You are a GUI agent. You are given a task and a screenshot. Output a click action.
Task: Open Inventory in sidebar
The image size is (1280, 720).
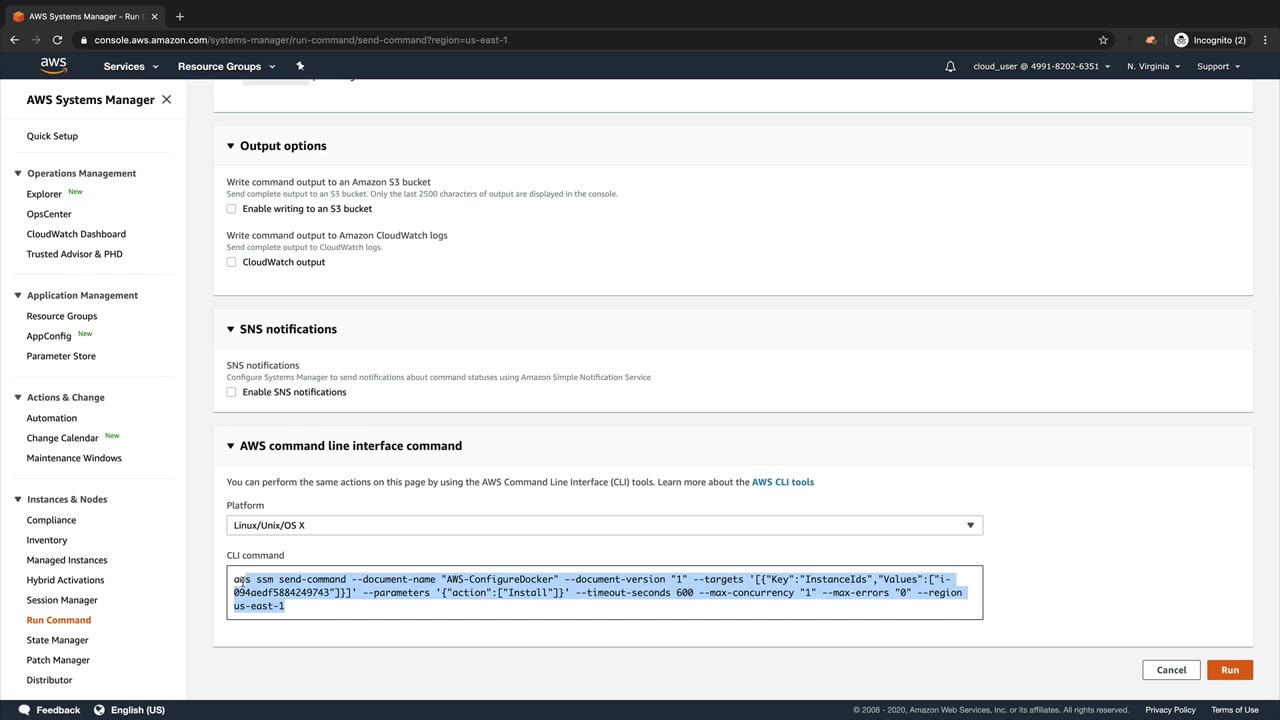pyautogui.click(x=47, y=540)
